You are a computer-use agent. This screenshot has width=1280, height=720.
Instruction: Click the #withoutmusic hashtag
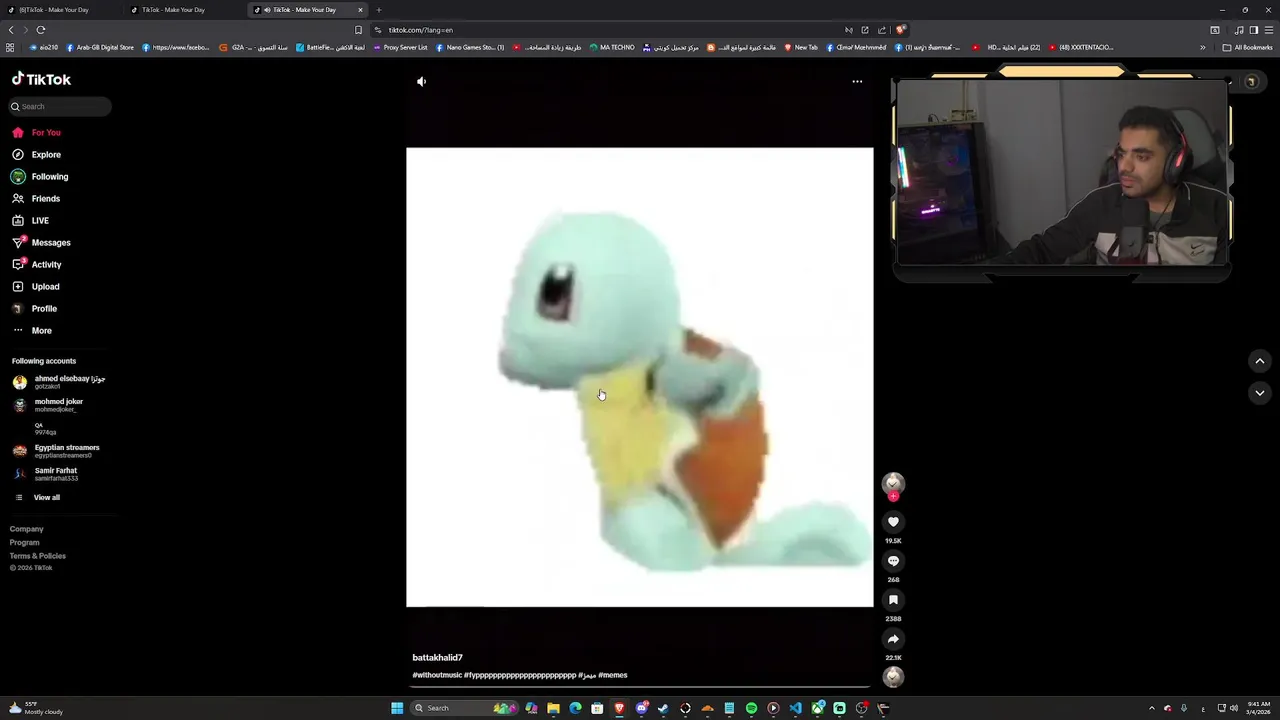pos(437,675)
